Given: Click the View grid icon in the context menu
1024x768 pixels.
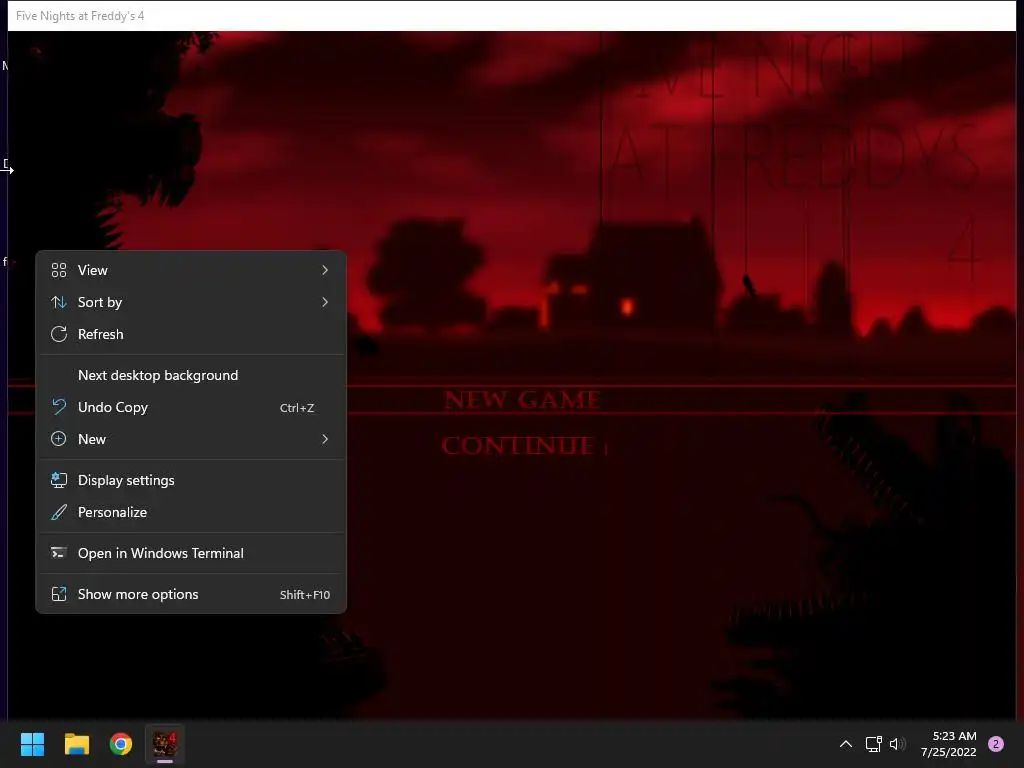Looking at the screenshot, I should coord(59,270).
